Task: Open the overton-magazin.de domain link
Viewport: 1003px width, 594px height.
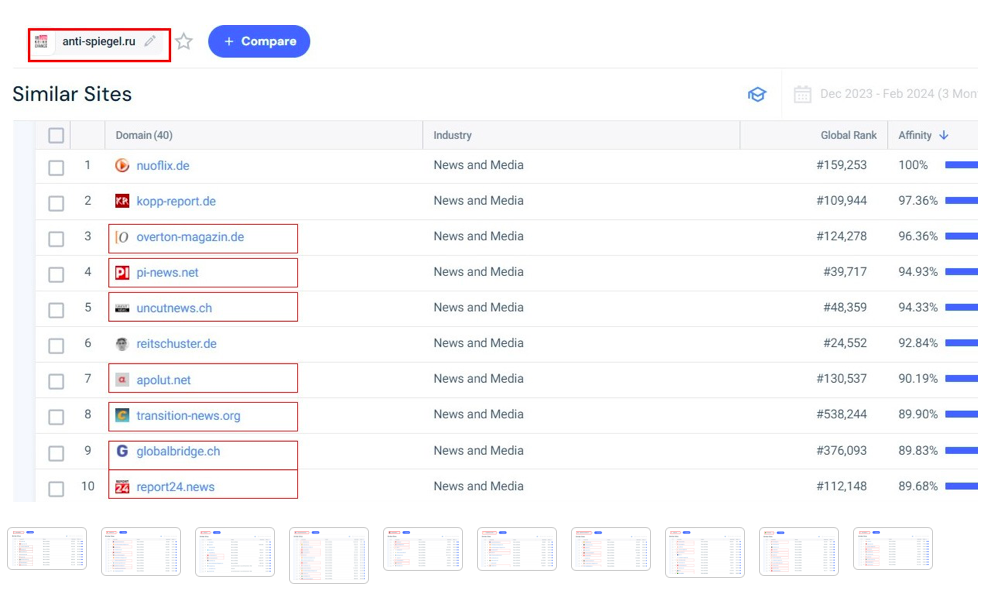Action: click(190, 237)
